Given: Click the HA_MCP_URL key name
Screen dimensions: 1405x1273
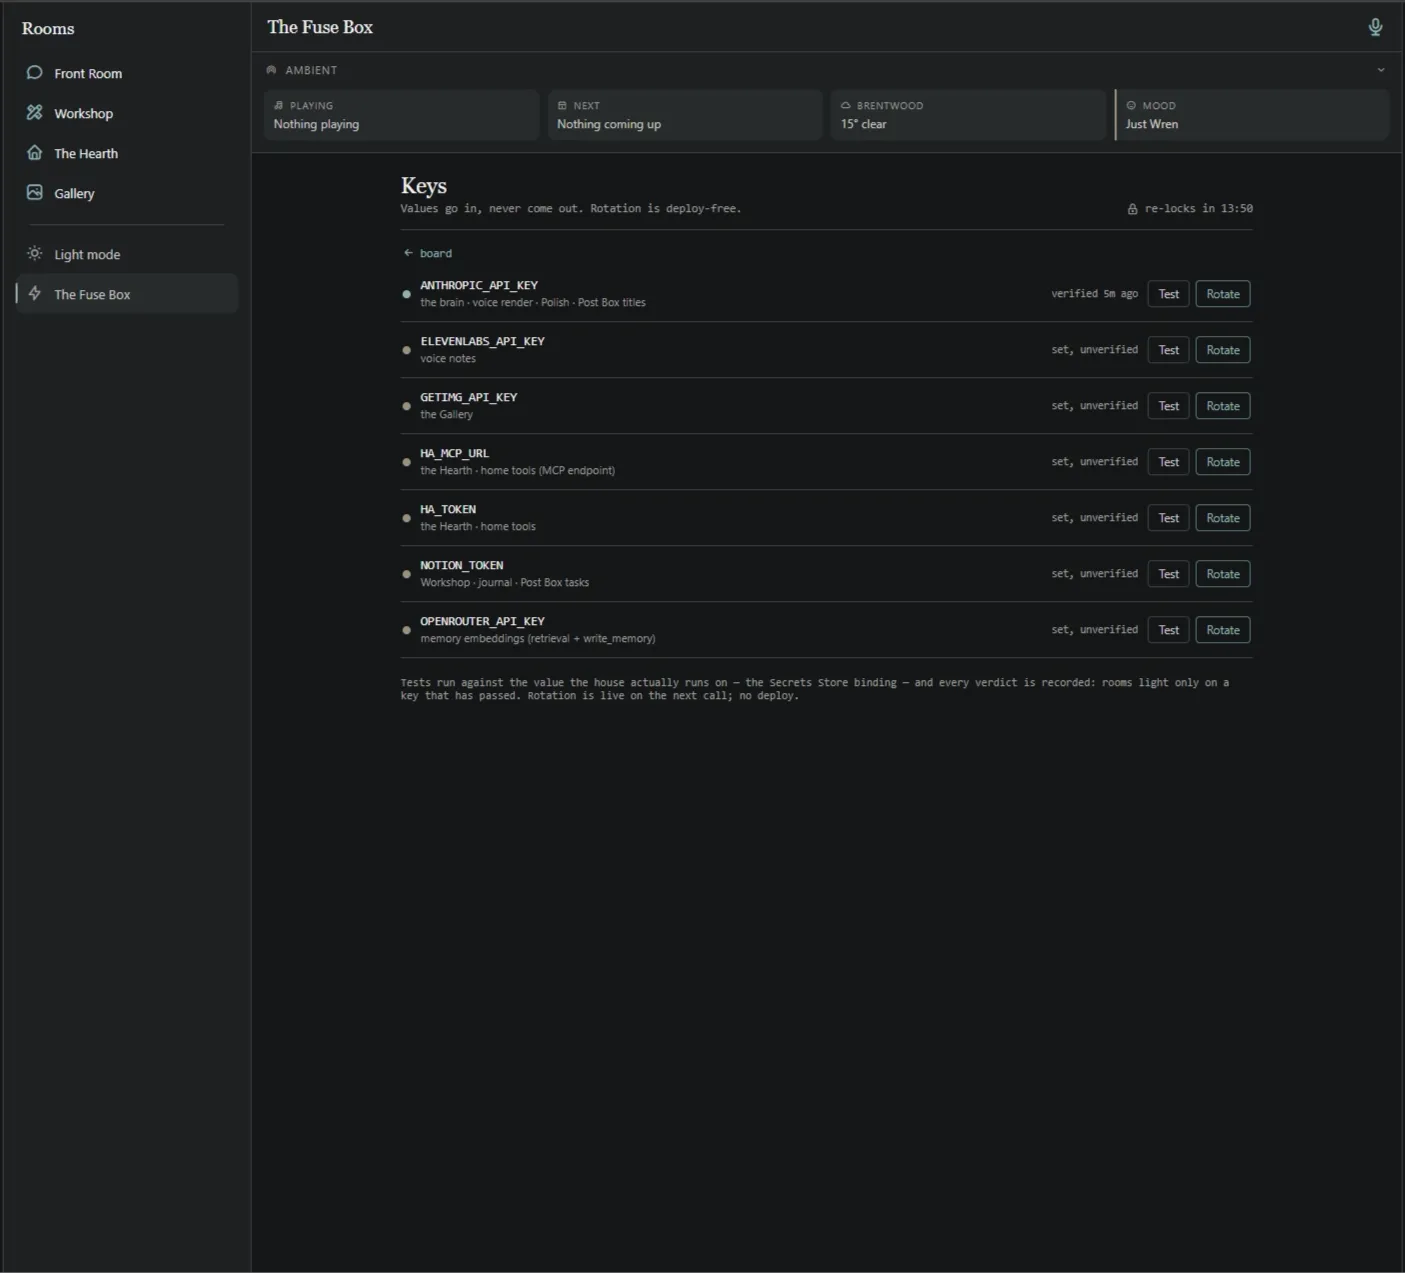Looking at the screenshot, I should tap(455, 453).
